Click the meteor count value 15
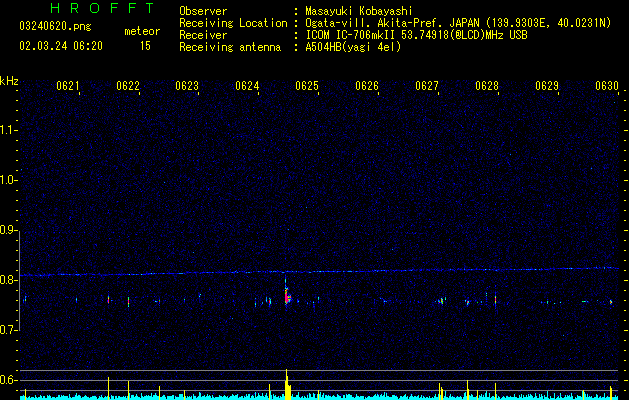The width and height of the screenshot is (629, 400). pyautogui.click(x=145, y=46)
